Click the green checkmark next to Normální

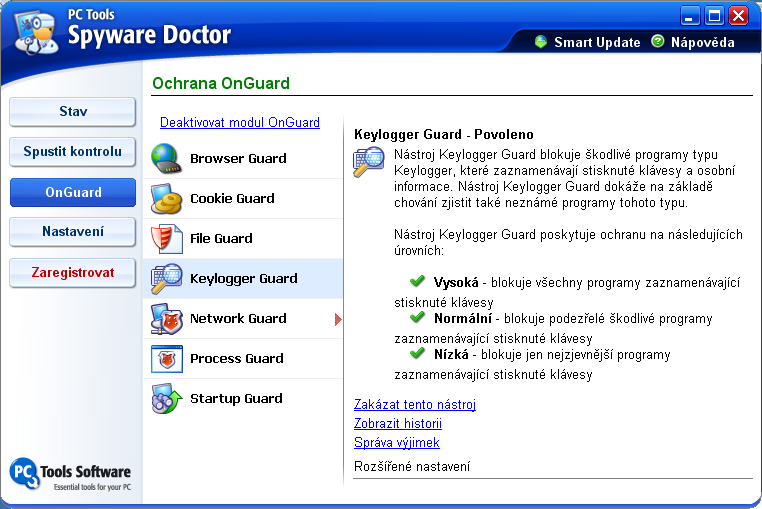coord(417,317)
